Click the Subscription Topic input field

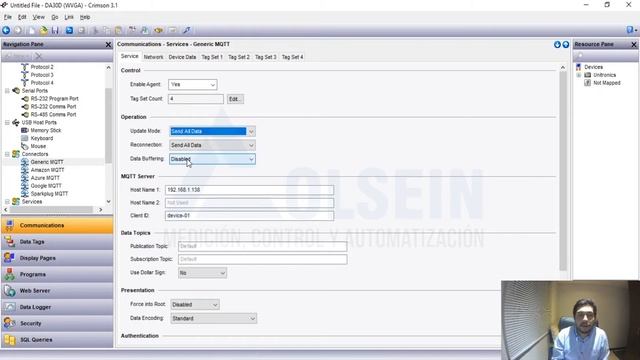pyautogui.click(x=262, y=260)
